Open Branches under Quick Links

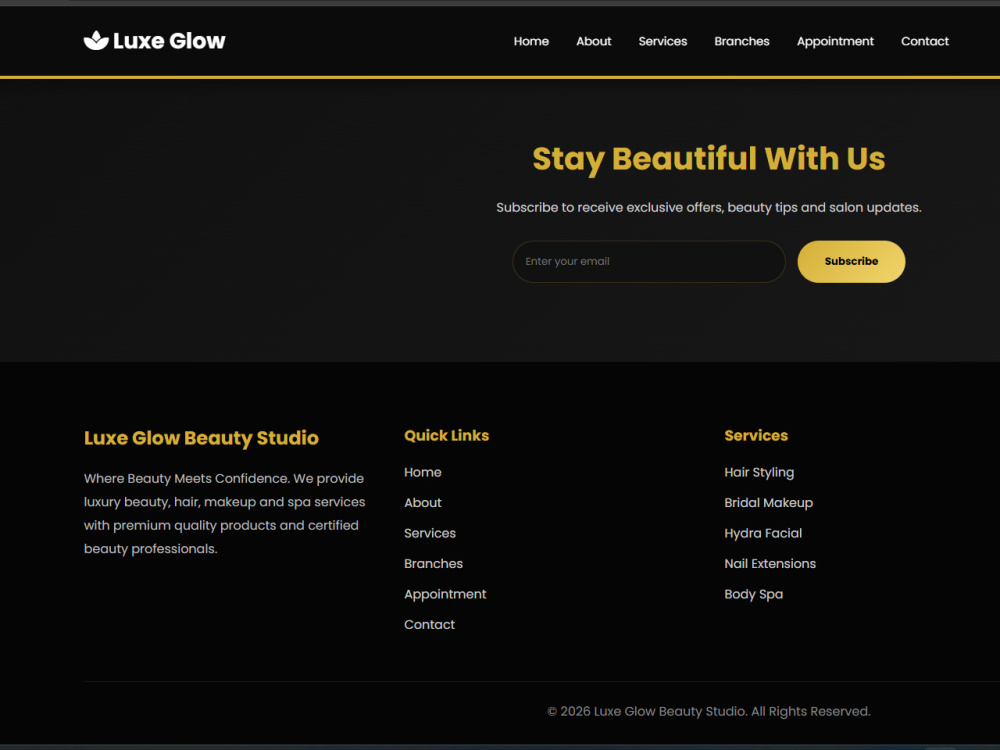pos(434,564)
